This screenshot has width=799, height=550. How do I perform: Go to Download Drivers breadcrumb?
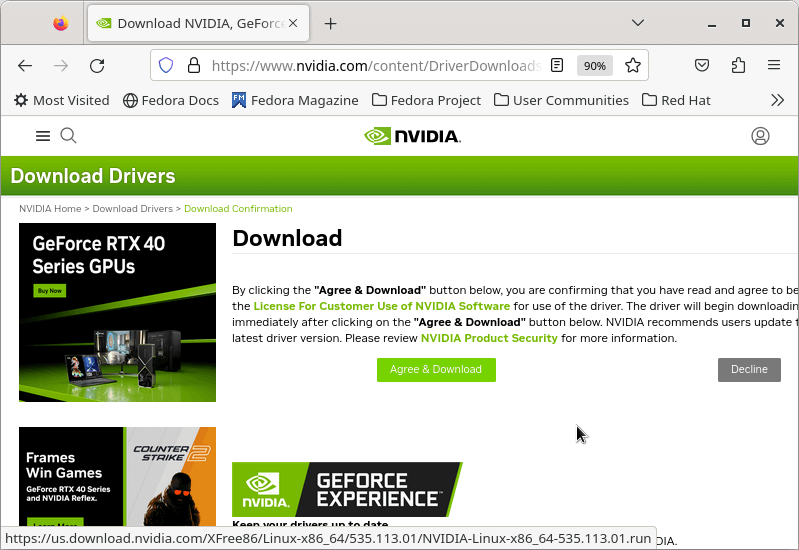132,208
